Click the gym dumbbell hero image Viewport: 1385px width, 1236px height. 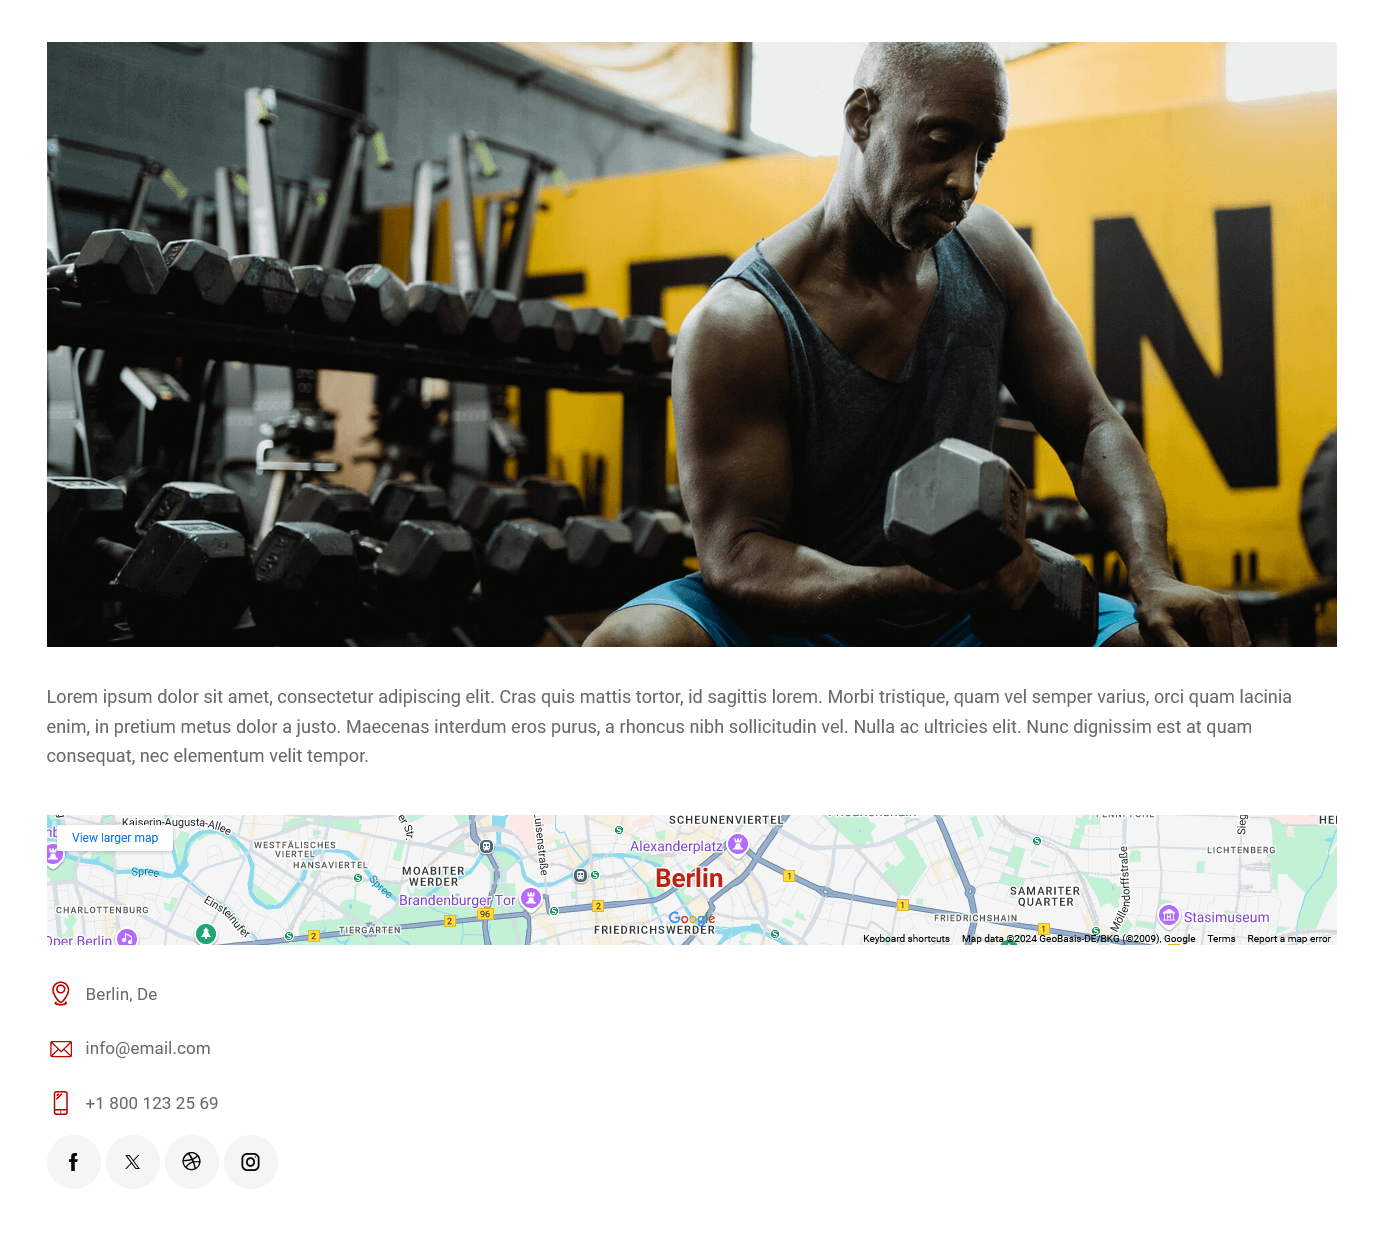tap(692, 344)
